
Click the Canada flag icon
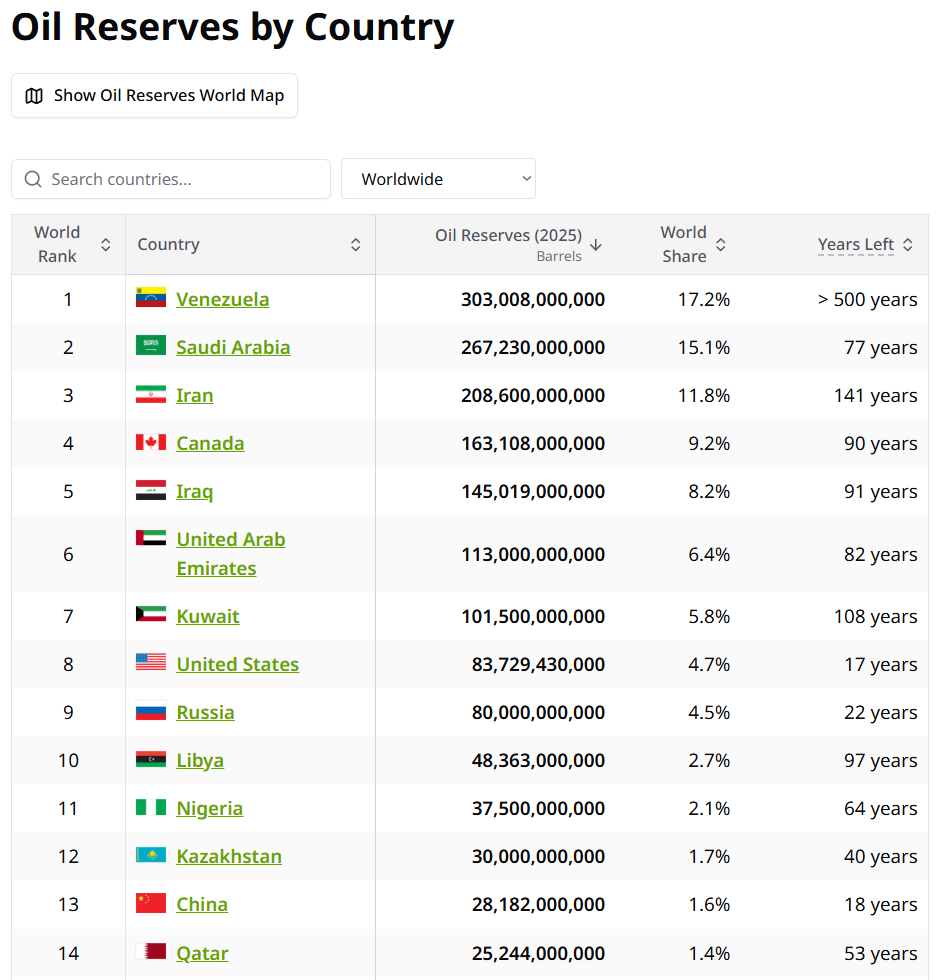(x=151, y=442)
